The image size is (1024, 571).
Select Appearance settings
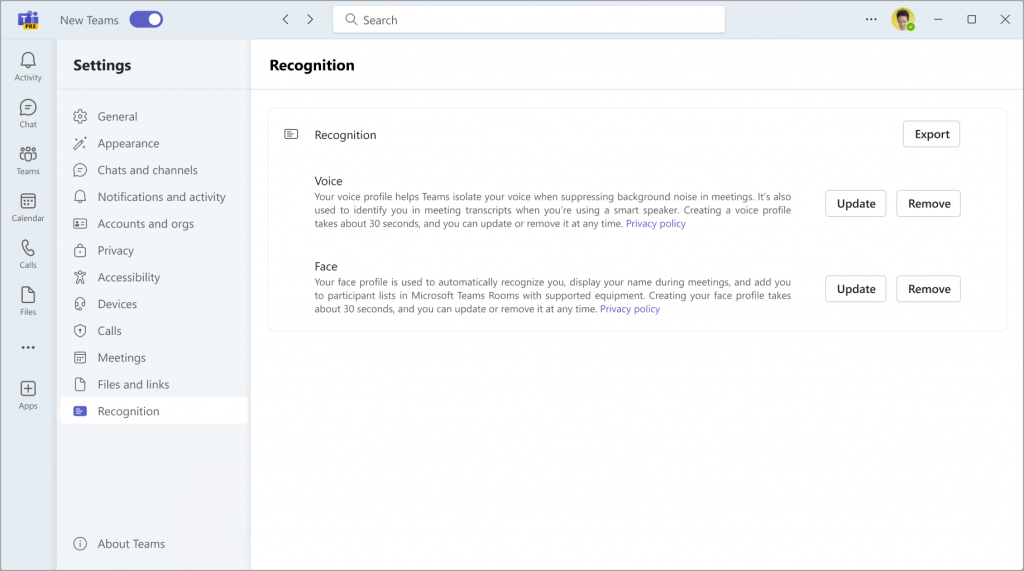153,143
